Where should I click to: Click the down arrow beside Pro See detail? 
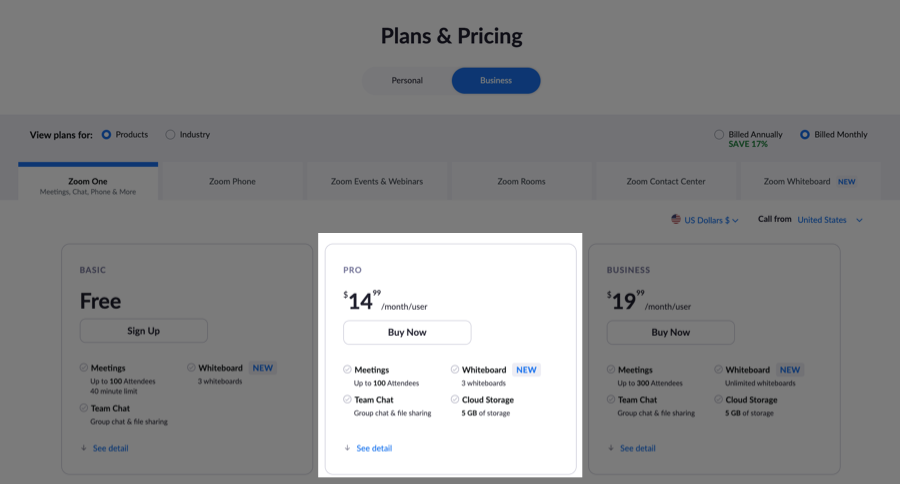click(x=347, y=448)
